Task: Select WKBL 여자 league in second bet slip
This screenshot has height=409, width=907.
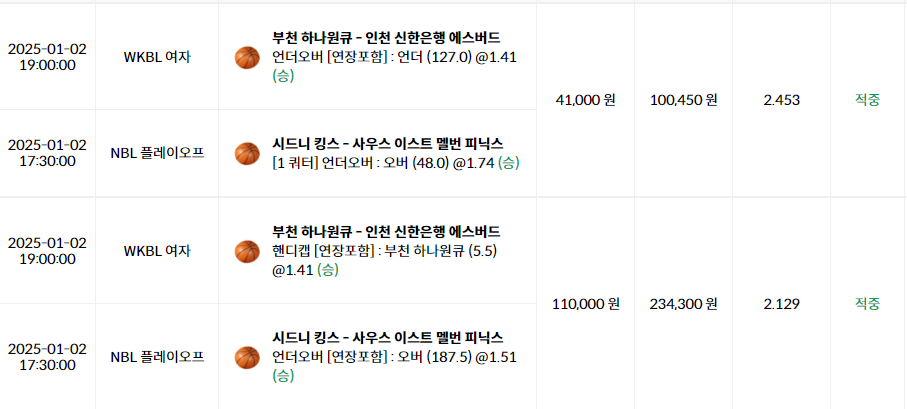Action: (x=157, y=251)
